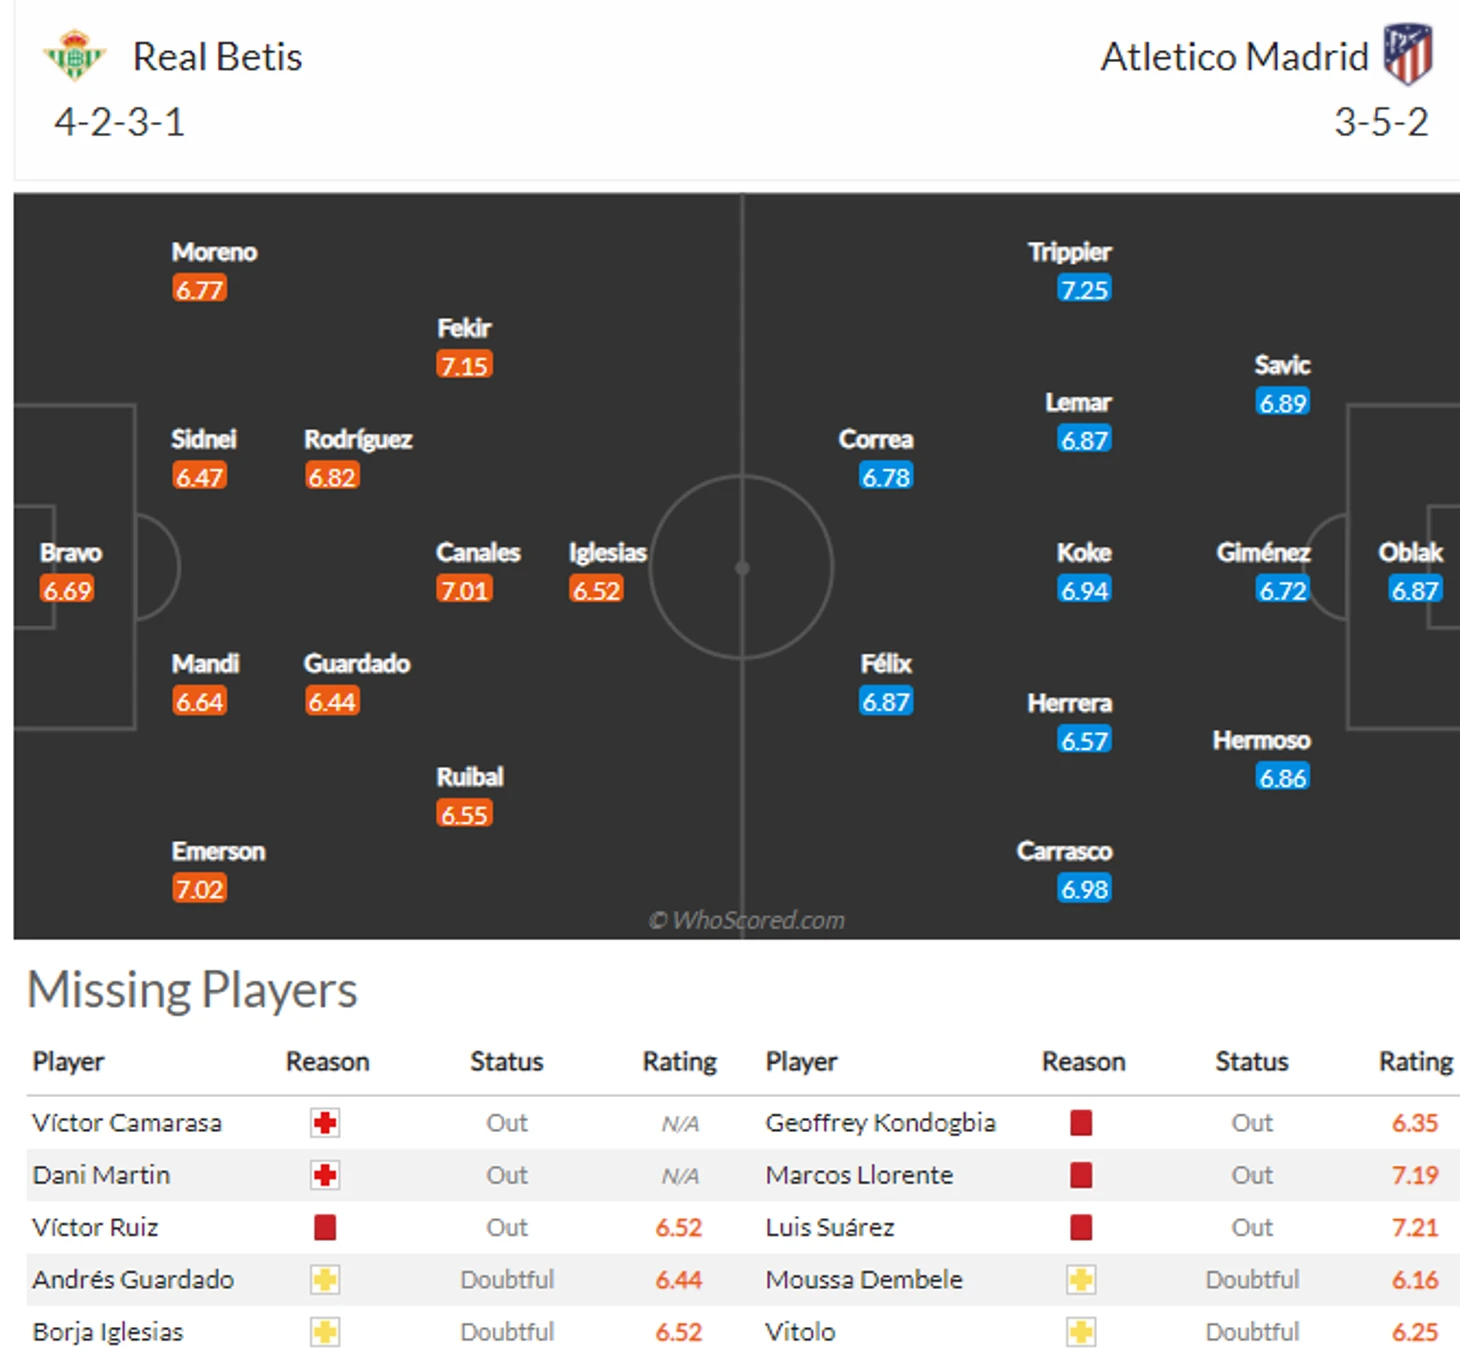Open the Real Betis team name link

[x=217, y=57]
